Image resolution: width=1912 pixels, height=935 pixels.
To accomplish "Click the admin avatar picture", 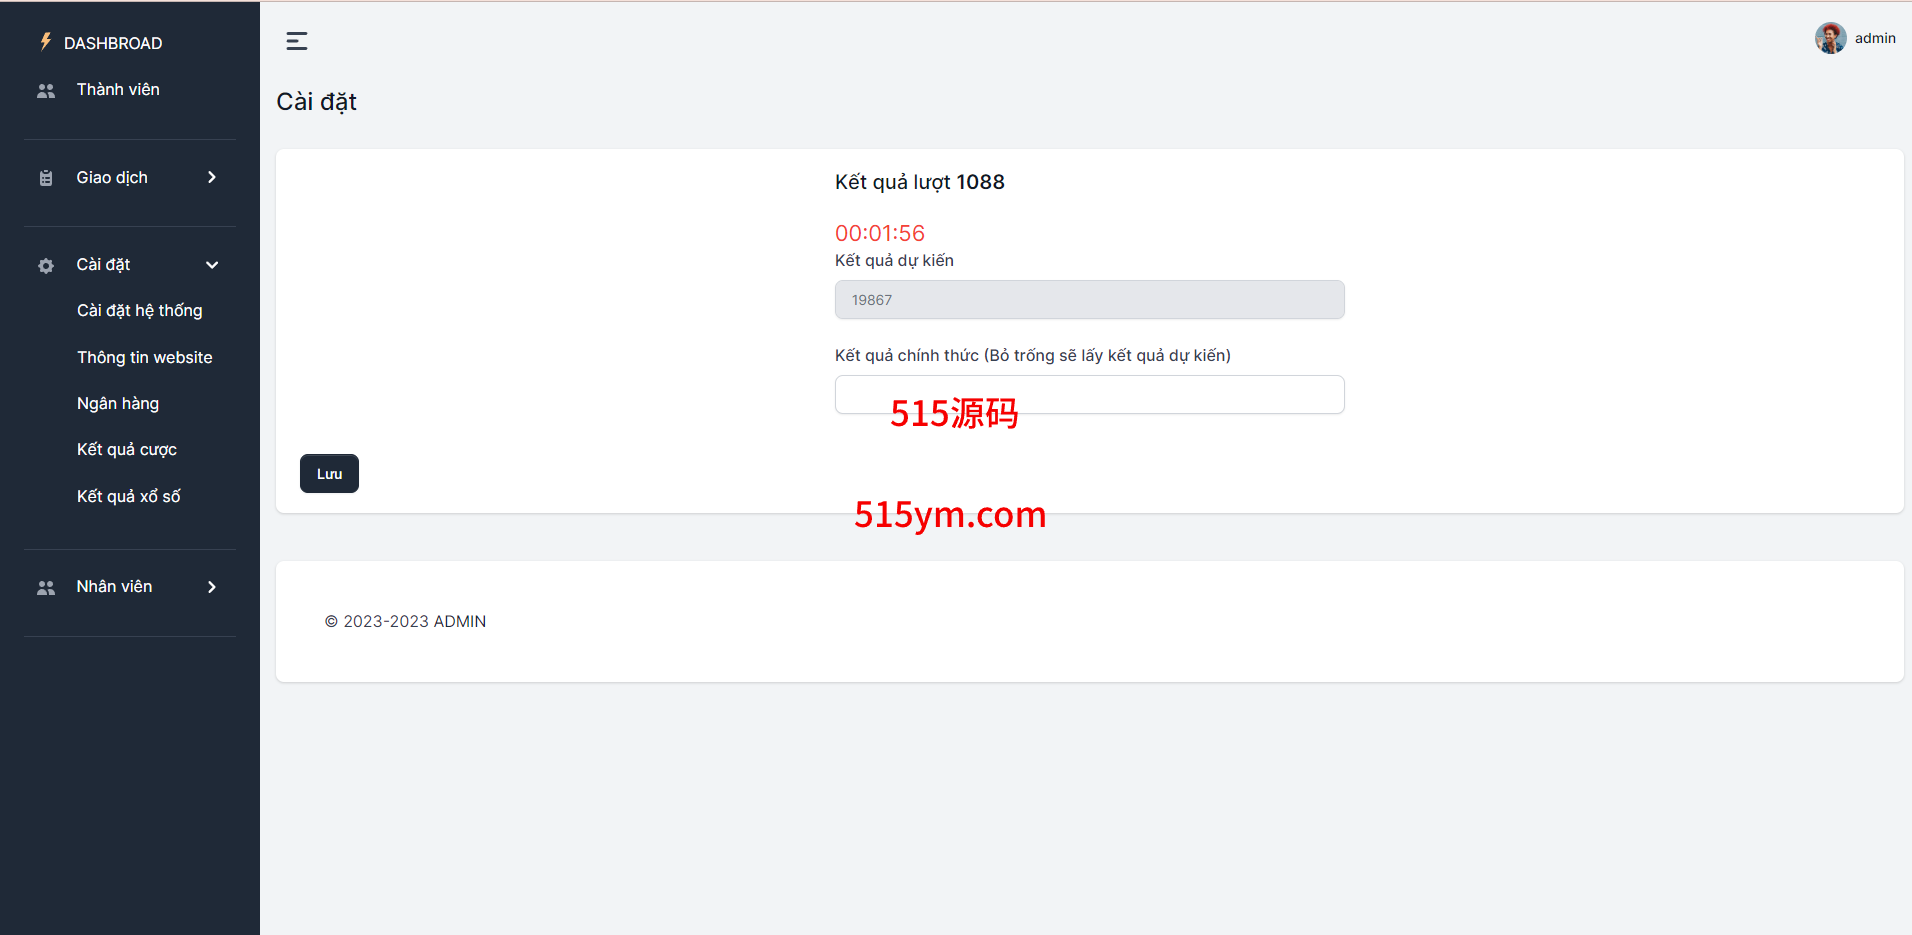I will (1830, 39).
